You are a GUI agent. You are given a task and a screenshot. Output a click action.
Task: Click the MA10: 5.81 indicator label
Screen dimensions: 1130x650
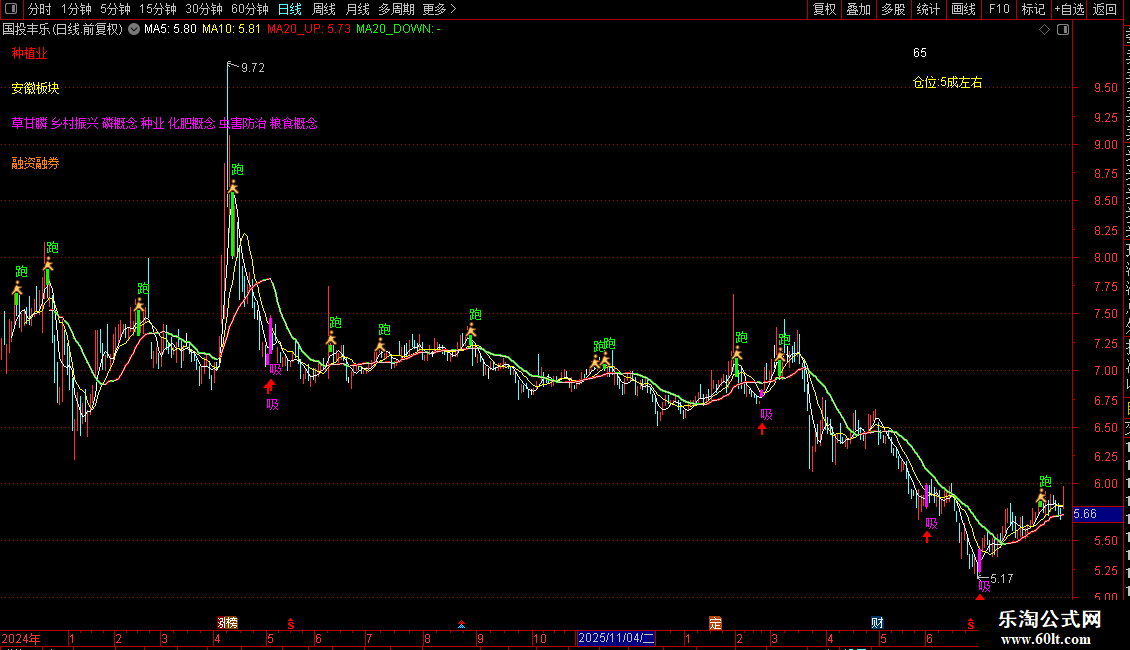pyautogui.click(x=231, y=30)
